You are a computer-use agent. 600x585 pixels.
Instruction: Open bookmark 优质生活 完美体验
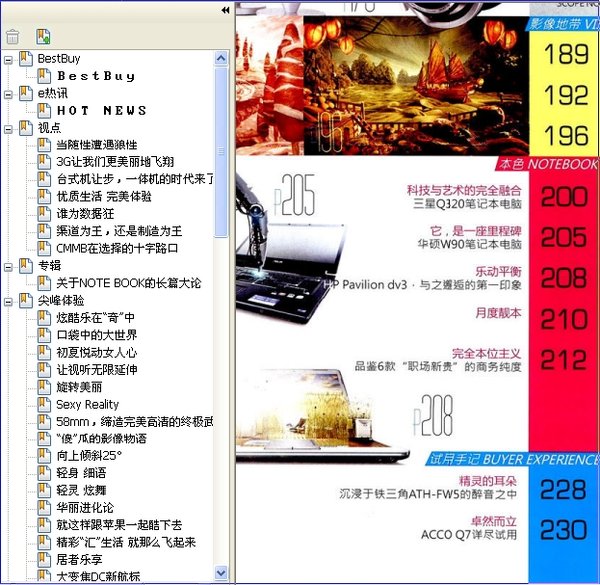pyautogui.click(x=104, y=197)
